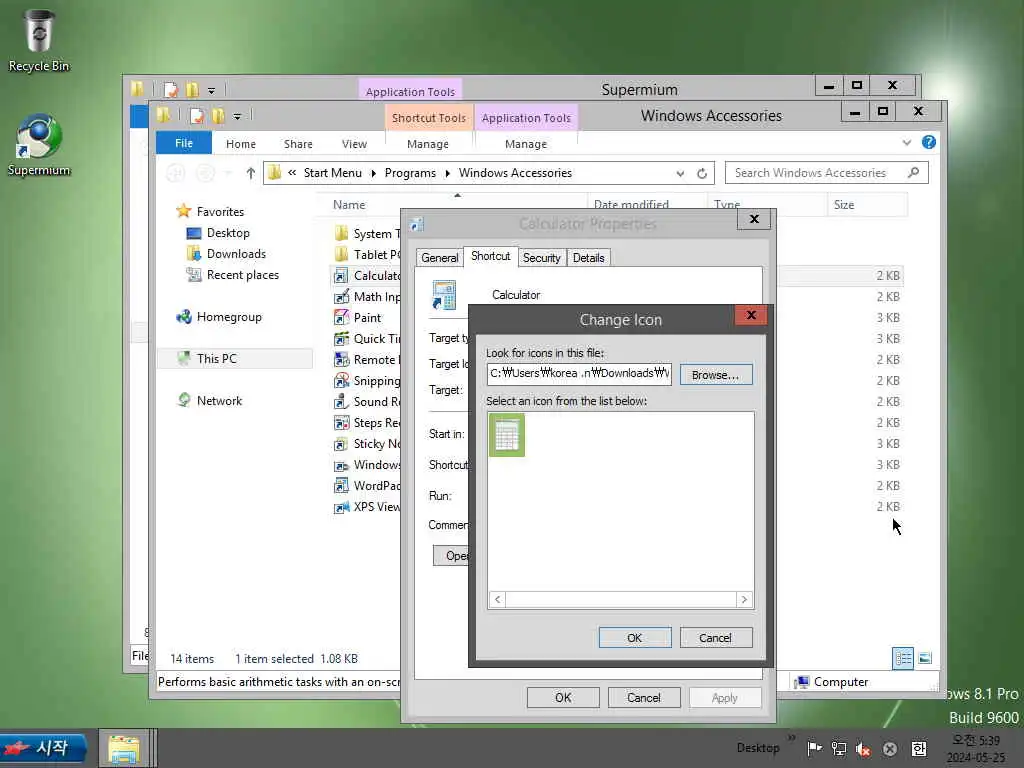Open the Share ribbon tab

pos(298,144)
